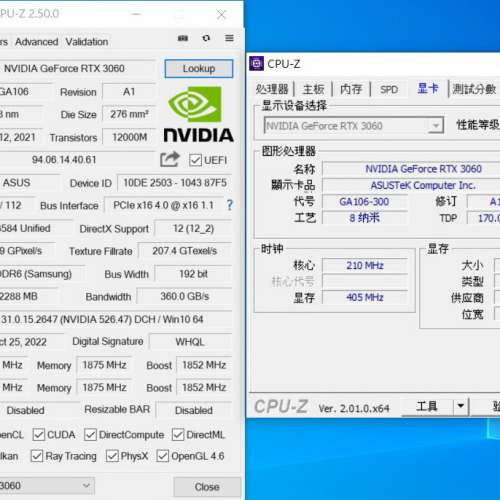Click the camera screenshot icon in GPU-Z
The width and height of the screenshot is (500, 500).
183,38
